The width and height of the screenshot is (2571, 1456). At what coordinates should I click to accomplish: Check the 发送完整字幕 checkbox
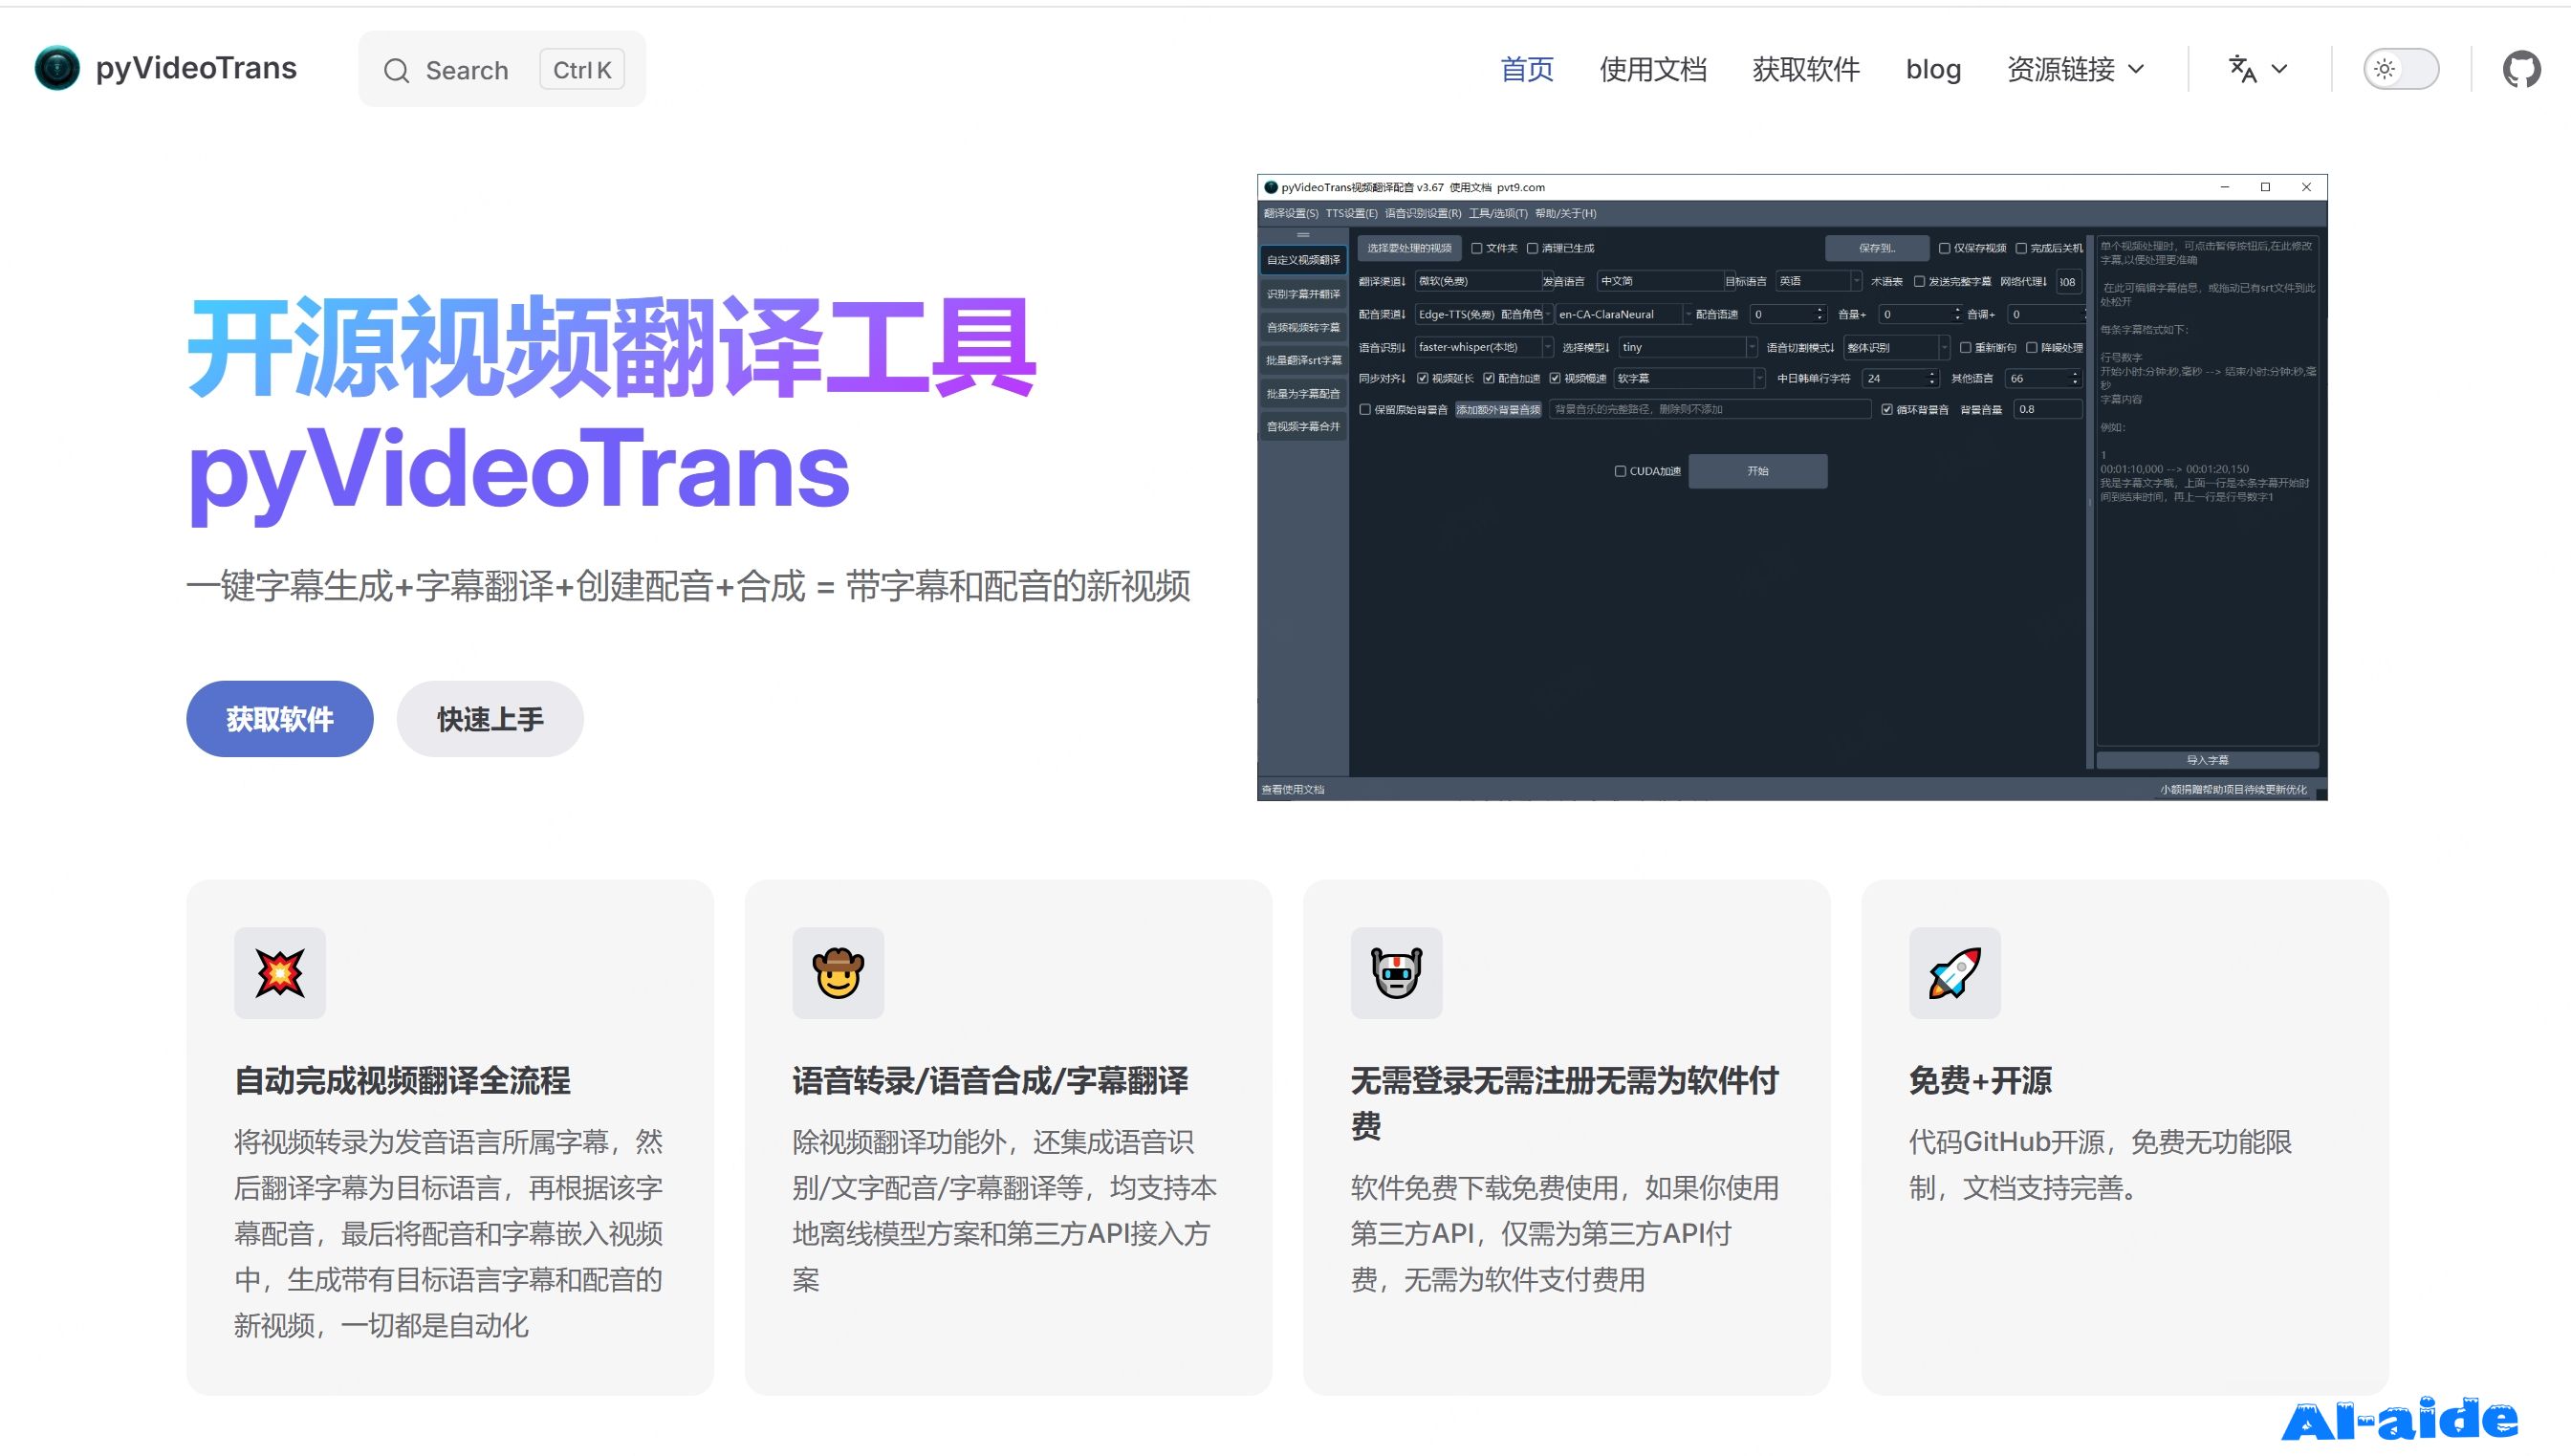pyautogui.click(x=1919, y=281)
